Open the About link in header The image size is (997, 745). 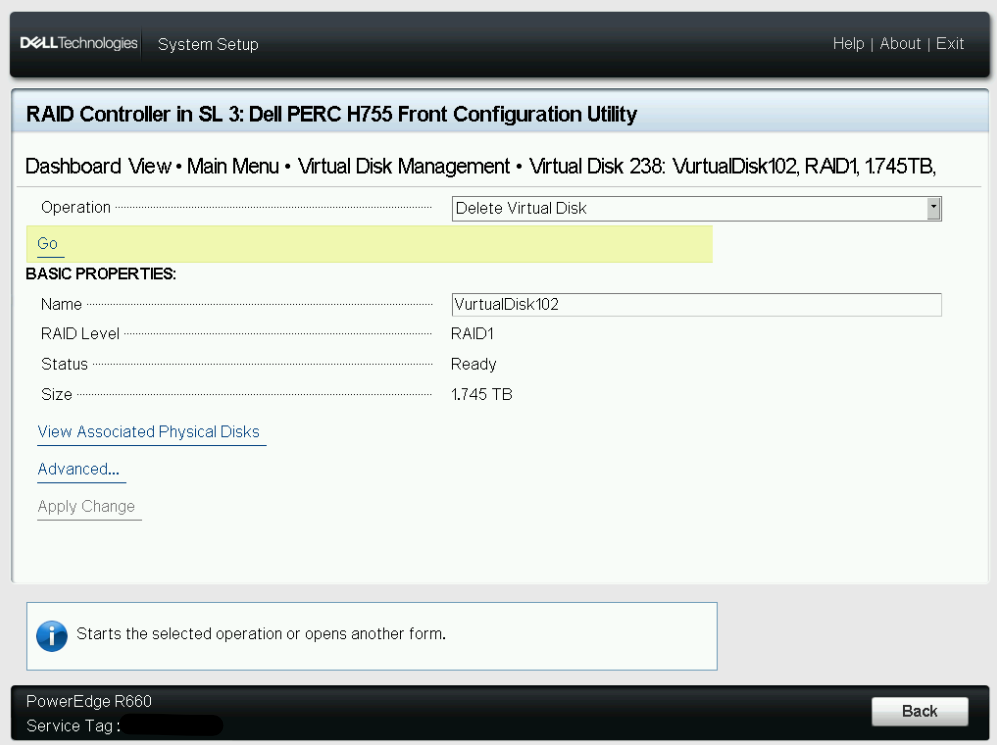coord(900,43)
